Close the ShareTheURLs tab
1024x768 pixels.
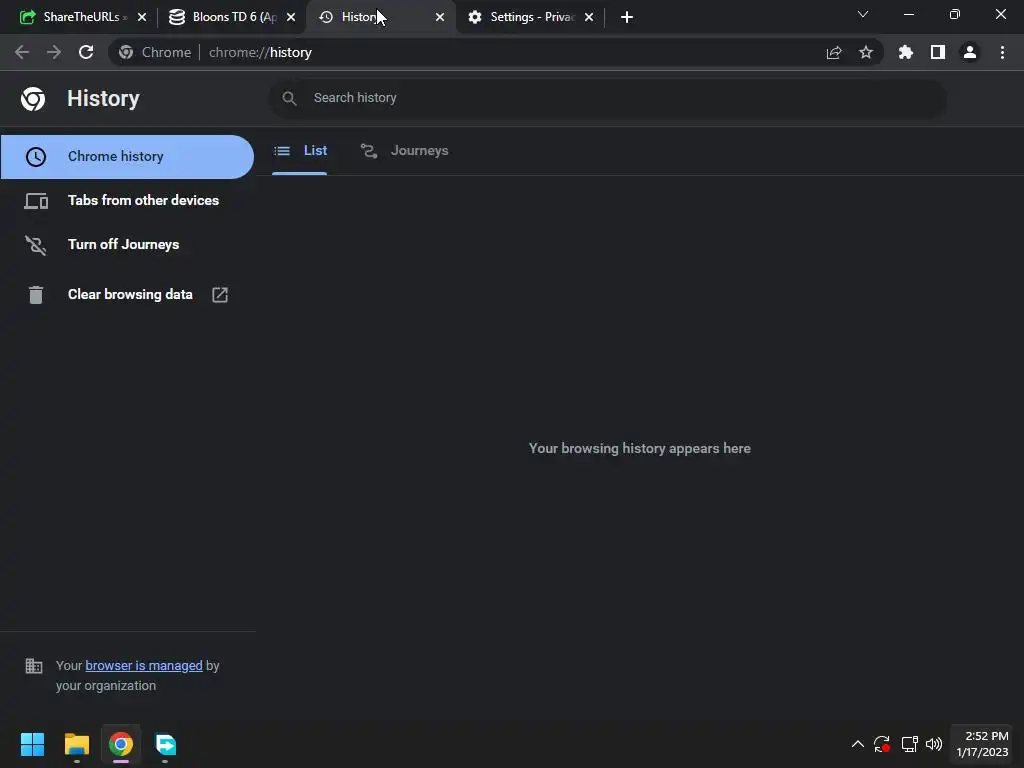click(x=142, y=18)
